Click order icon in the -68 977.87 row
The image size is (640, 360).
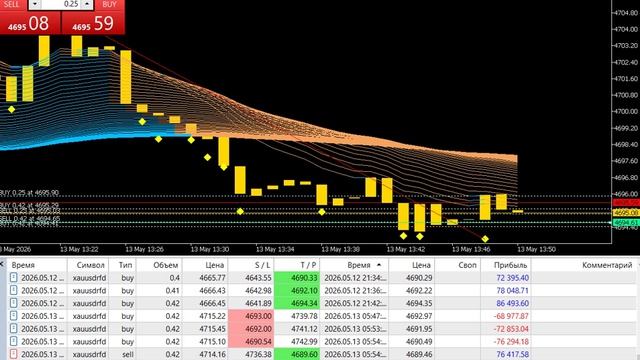click(x=13, y=316)
